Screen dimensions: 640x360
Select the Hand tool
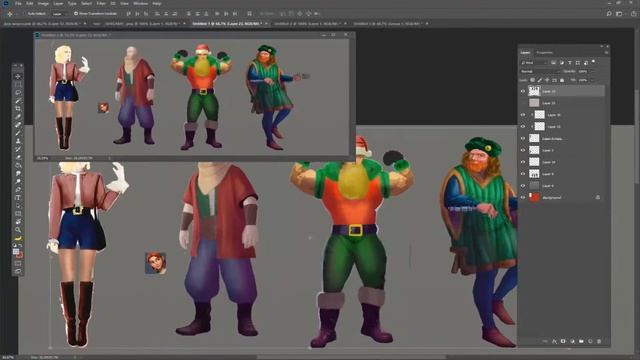coord(18,222)
